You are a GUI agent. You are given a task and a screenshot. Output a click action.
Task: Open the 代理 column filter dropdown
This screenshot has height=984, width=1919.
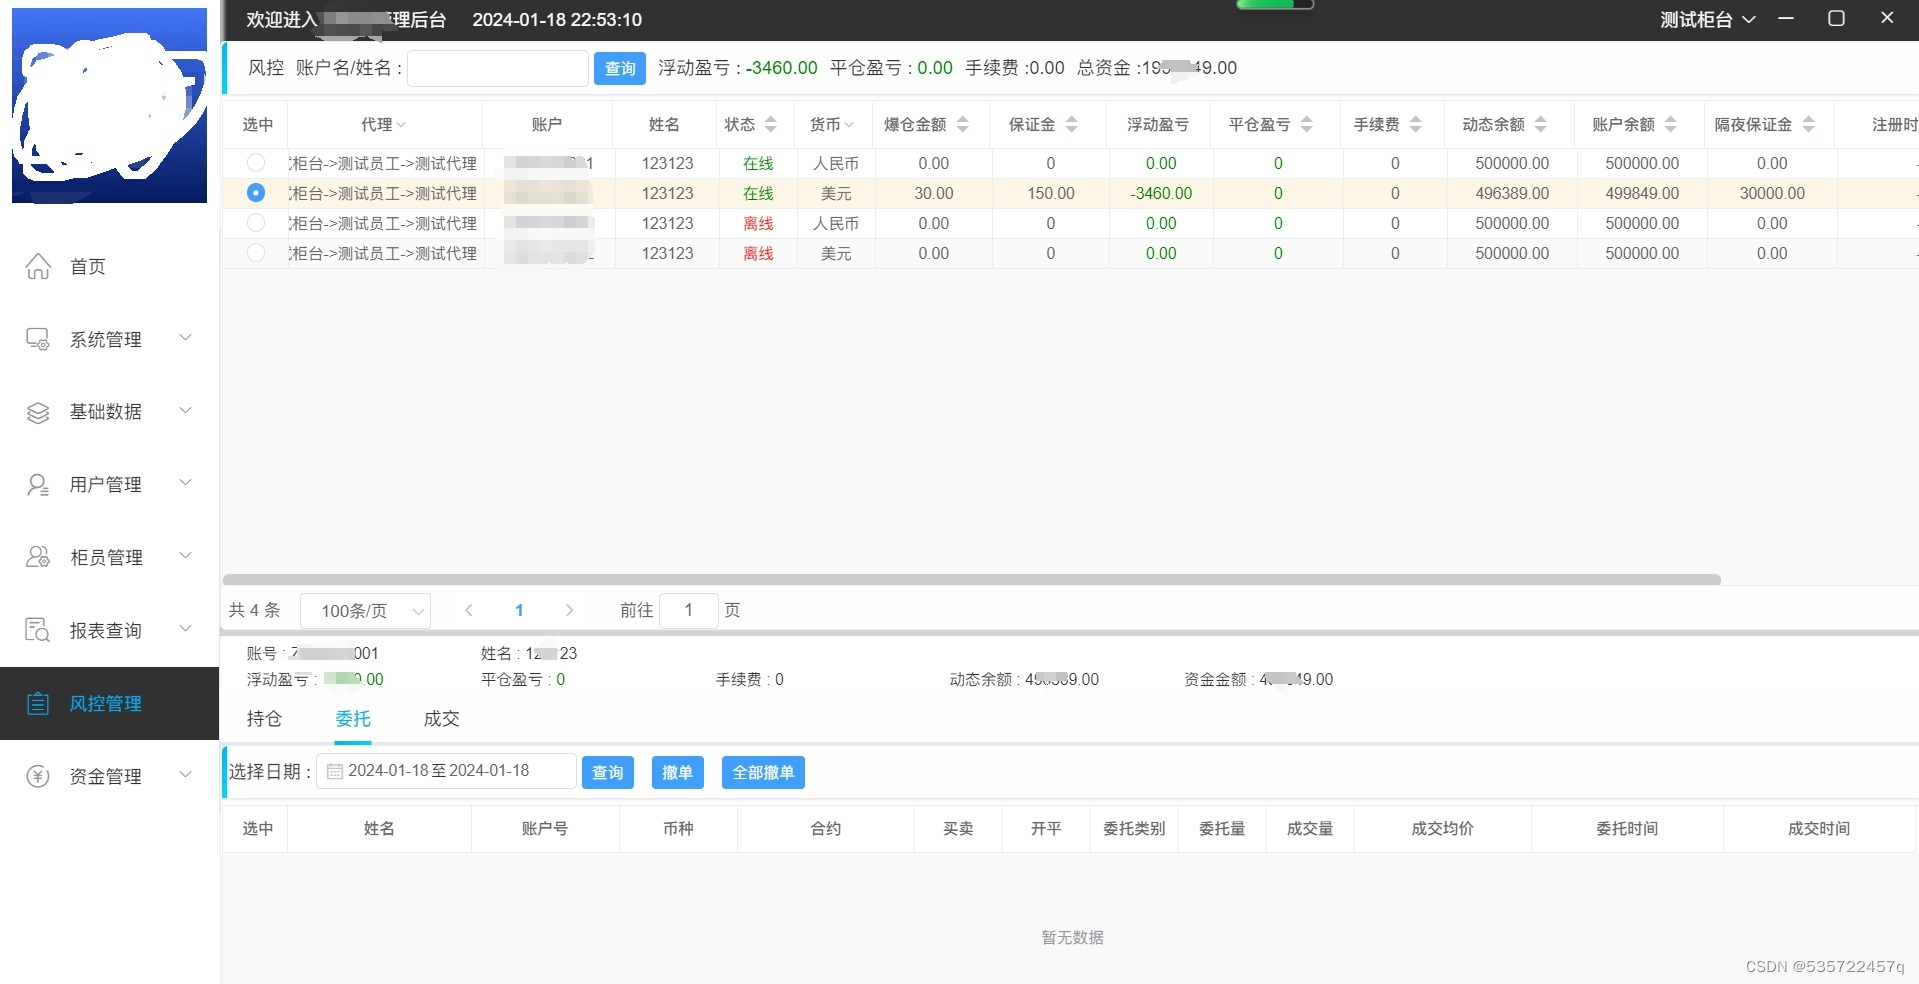[x=401, y=125]
